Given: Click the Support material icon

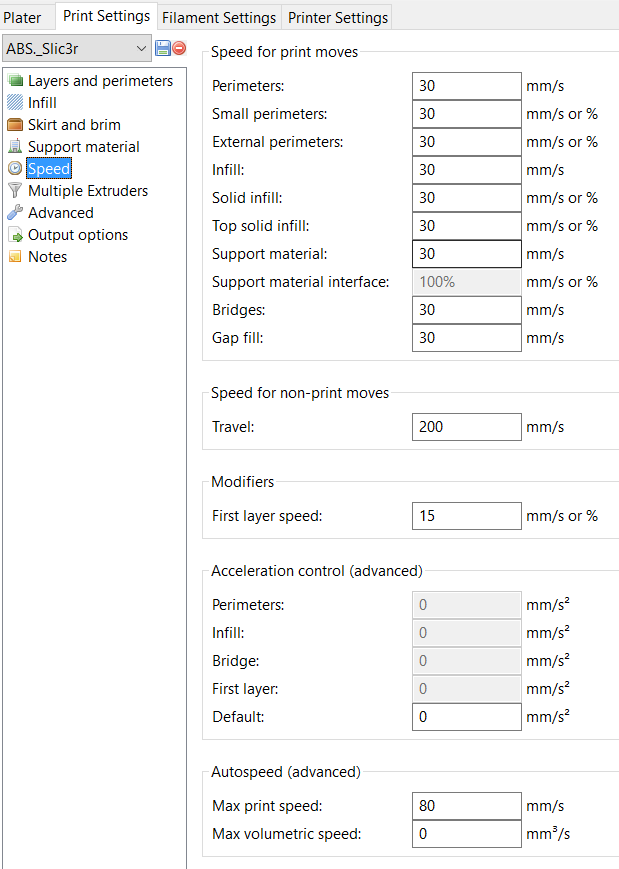Looking at the screenshot, I should [x=15, y=147].
